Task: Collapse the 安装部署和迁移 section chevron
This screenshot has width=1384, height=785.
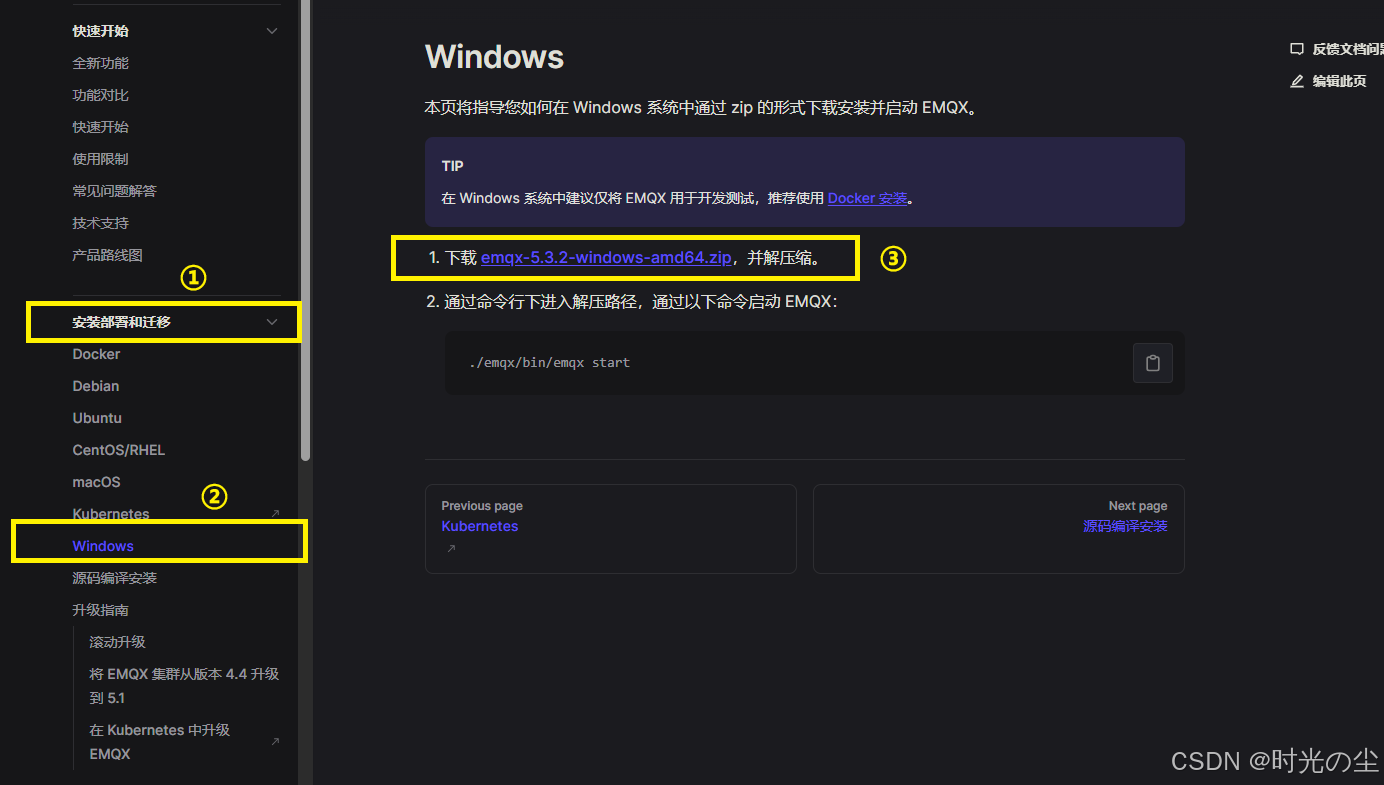Action: pyautogui.click(x=272, y=322)
